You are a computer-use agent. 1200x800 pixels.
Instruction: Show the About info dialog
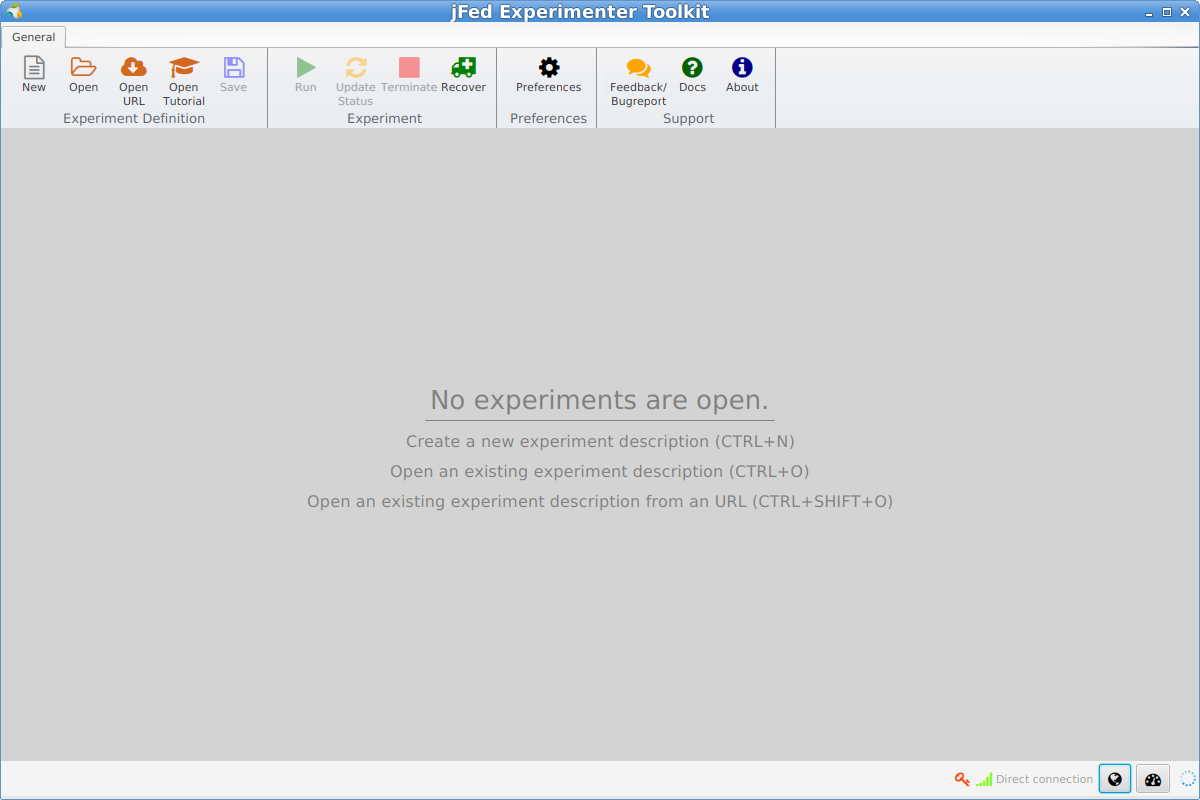742,75
